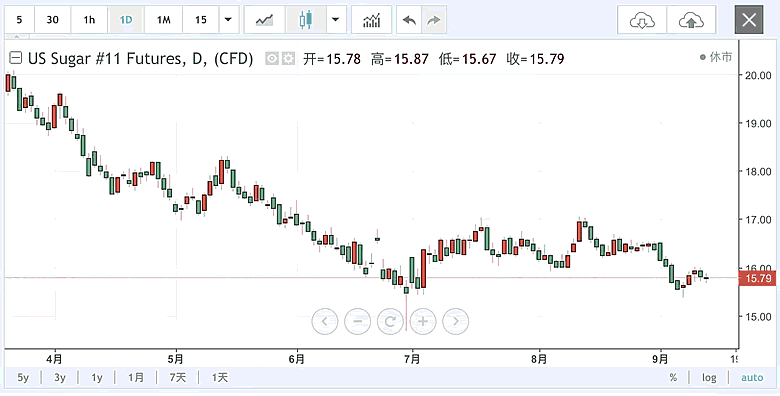The width and height of the screenshot is (780, 396).
Task: Open series settings gear icon
Action: pyautogui.click(x=289, y=59)
